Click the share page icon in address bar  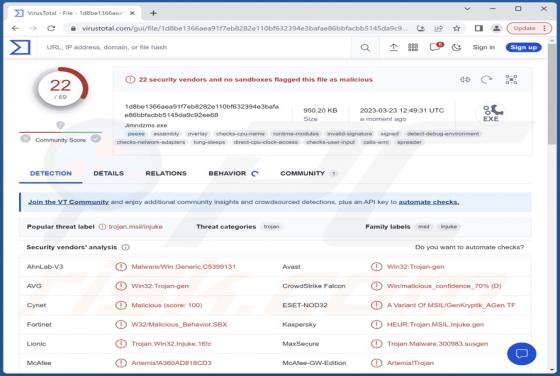point(439,28)
